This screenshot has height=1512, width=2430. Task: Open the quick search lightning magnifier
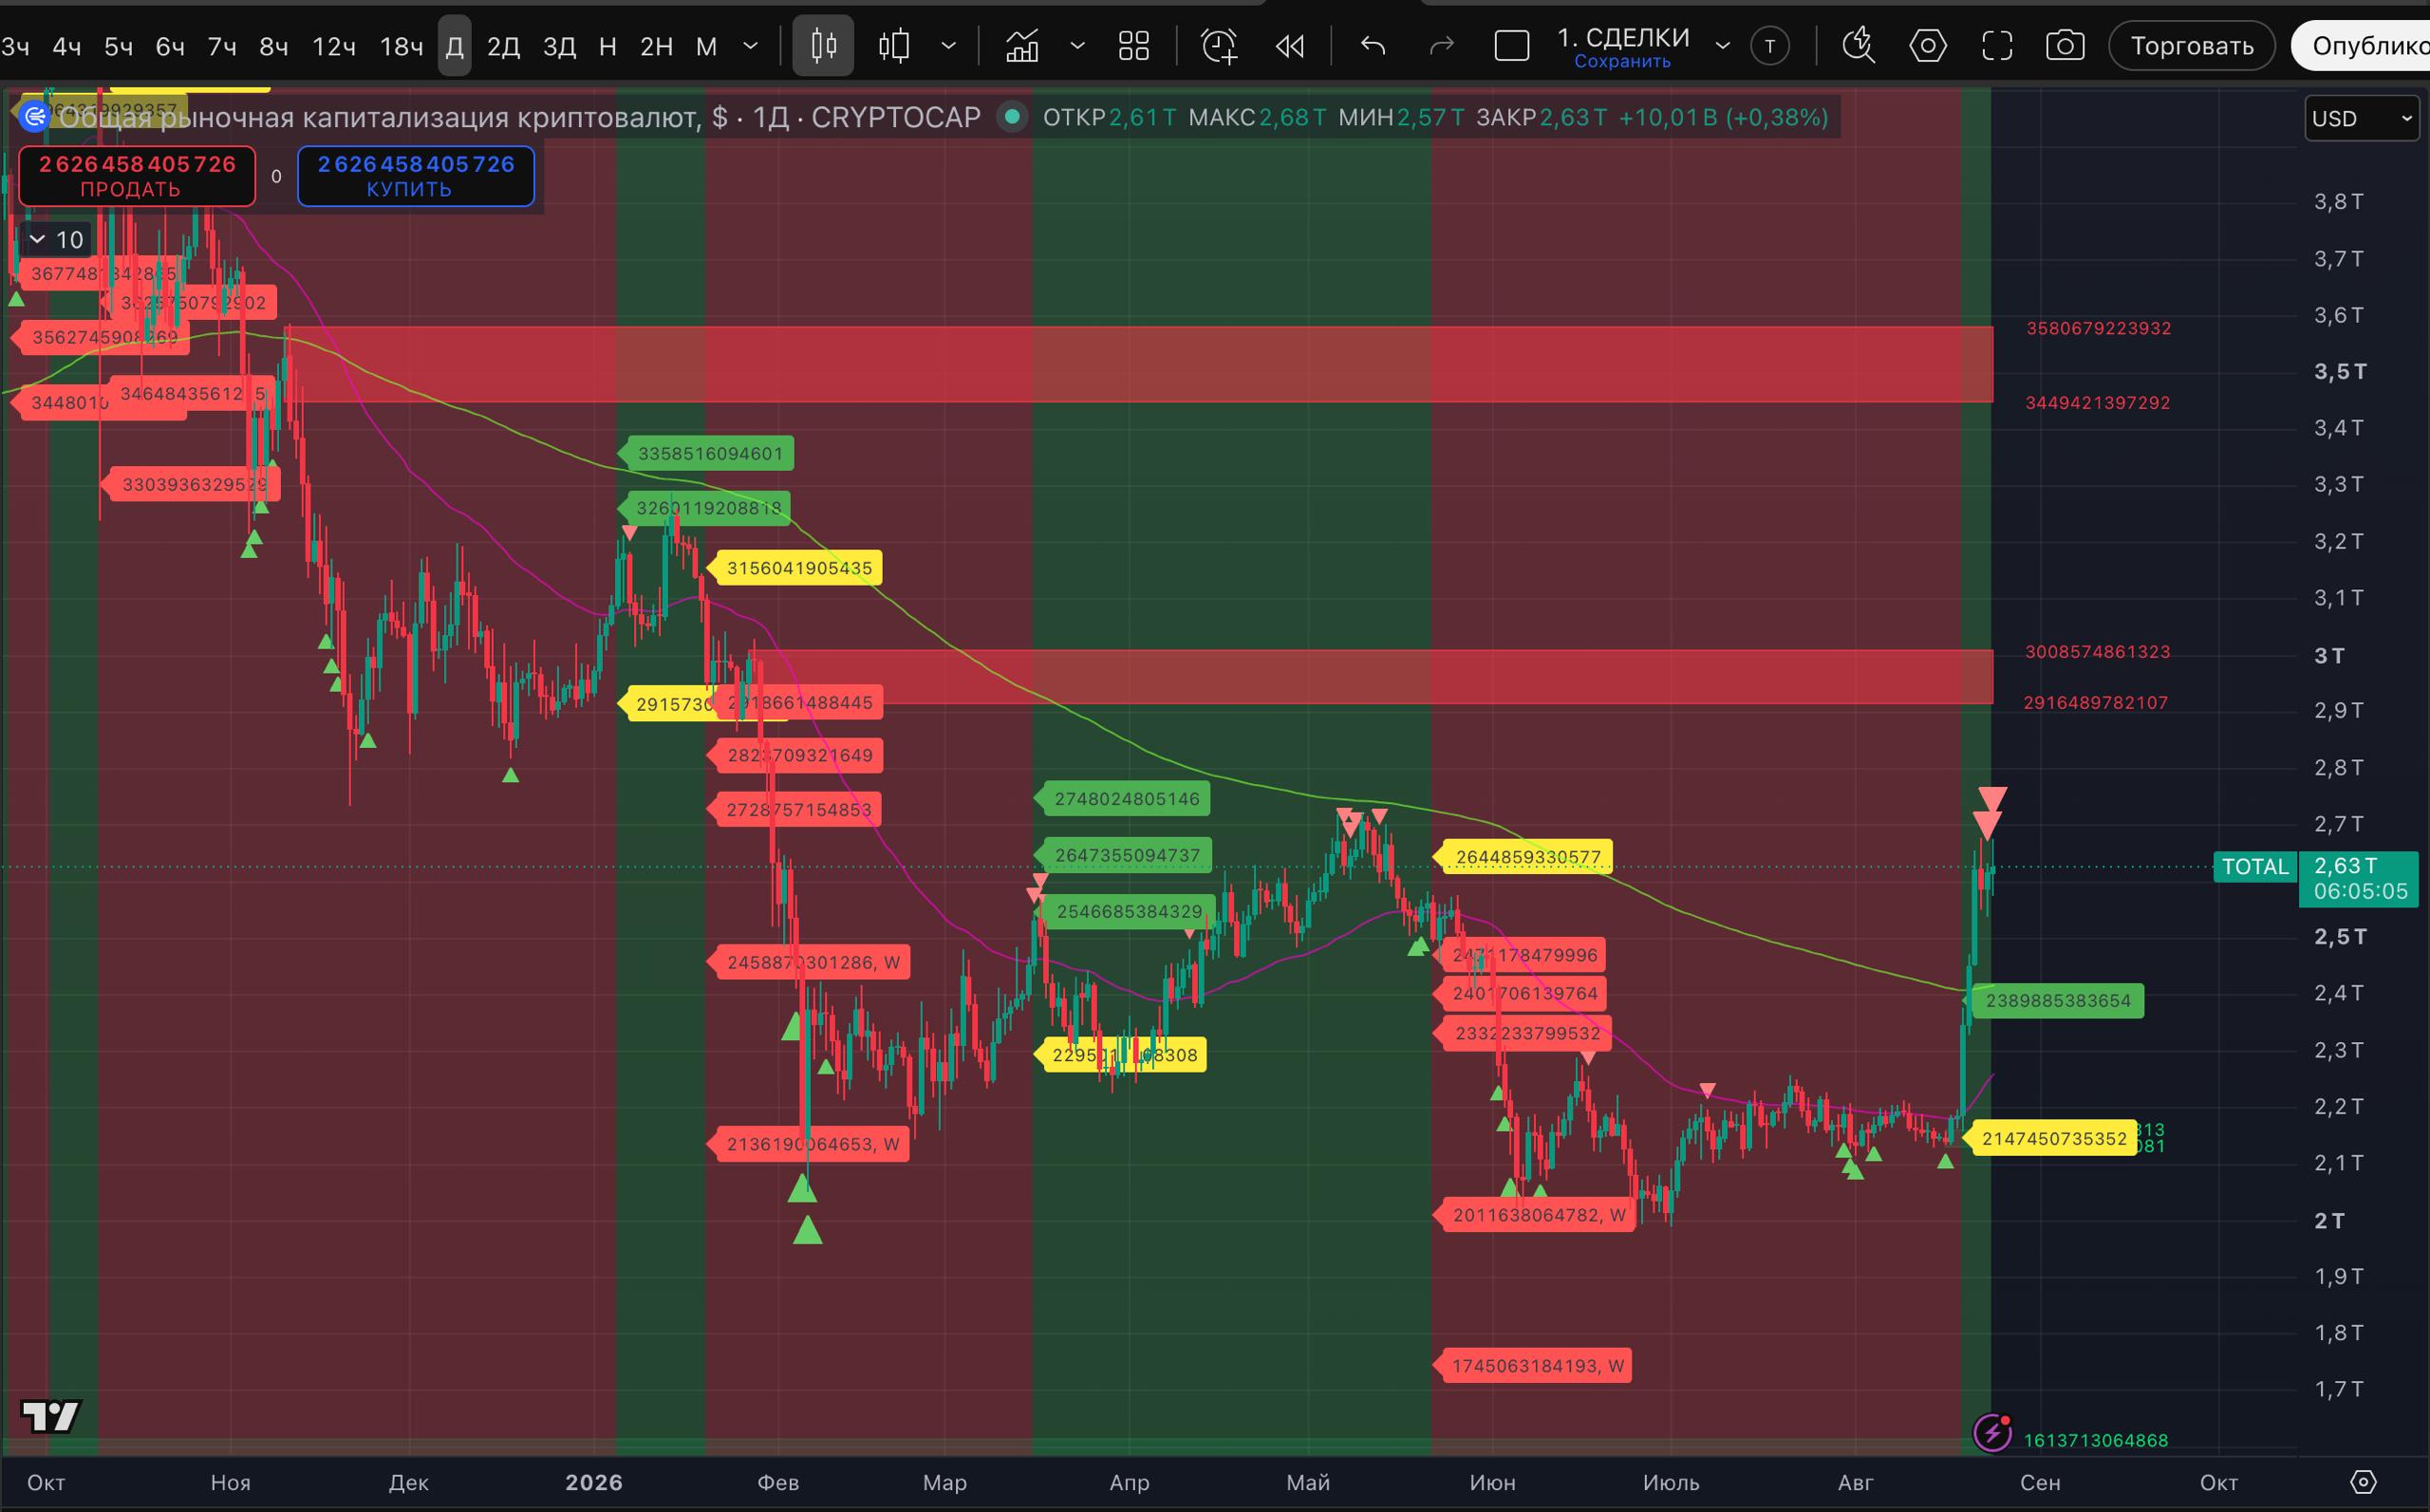pyautogui.click(x=1858, y=46)
